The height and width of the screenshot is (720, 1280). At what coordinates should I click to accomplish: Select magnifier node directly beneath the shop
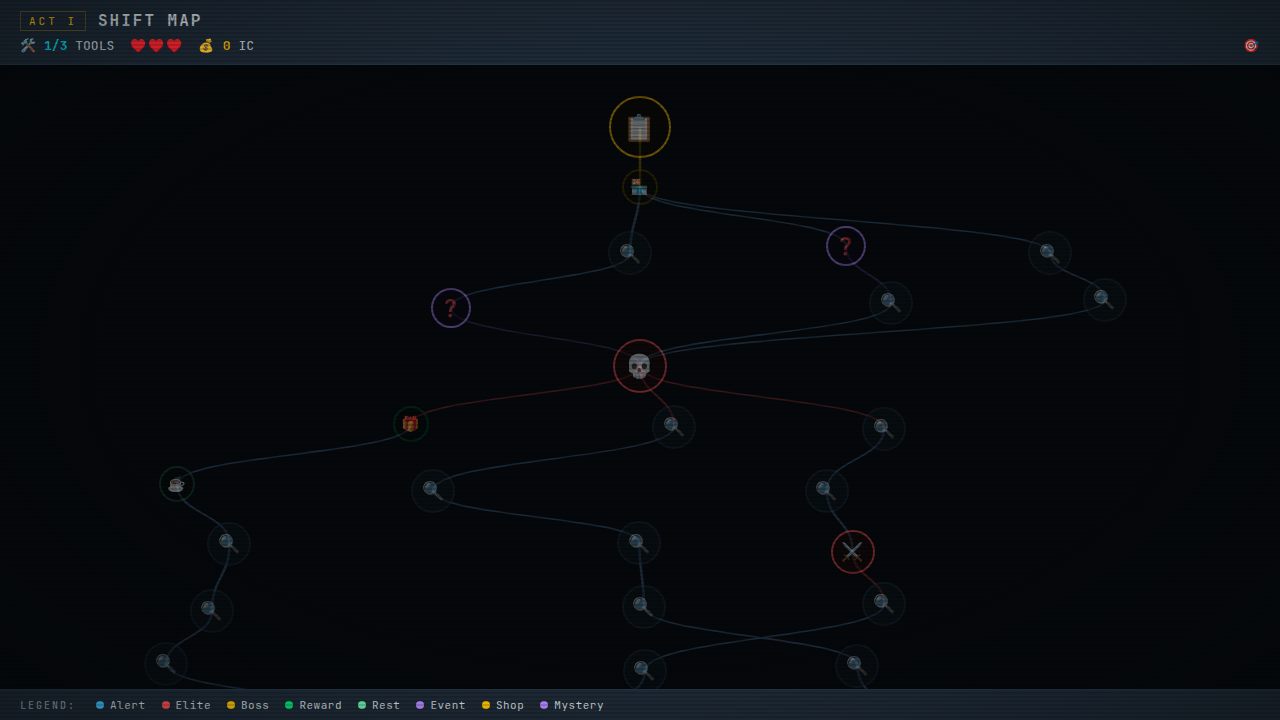(x=630, y=253)
